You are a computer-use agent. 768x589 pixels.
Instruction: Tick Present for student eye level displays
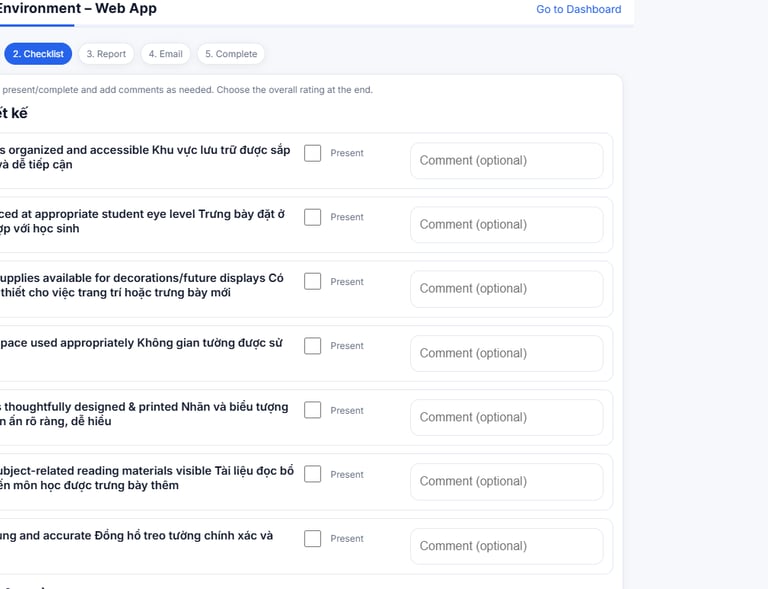[x=313, y=217]
